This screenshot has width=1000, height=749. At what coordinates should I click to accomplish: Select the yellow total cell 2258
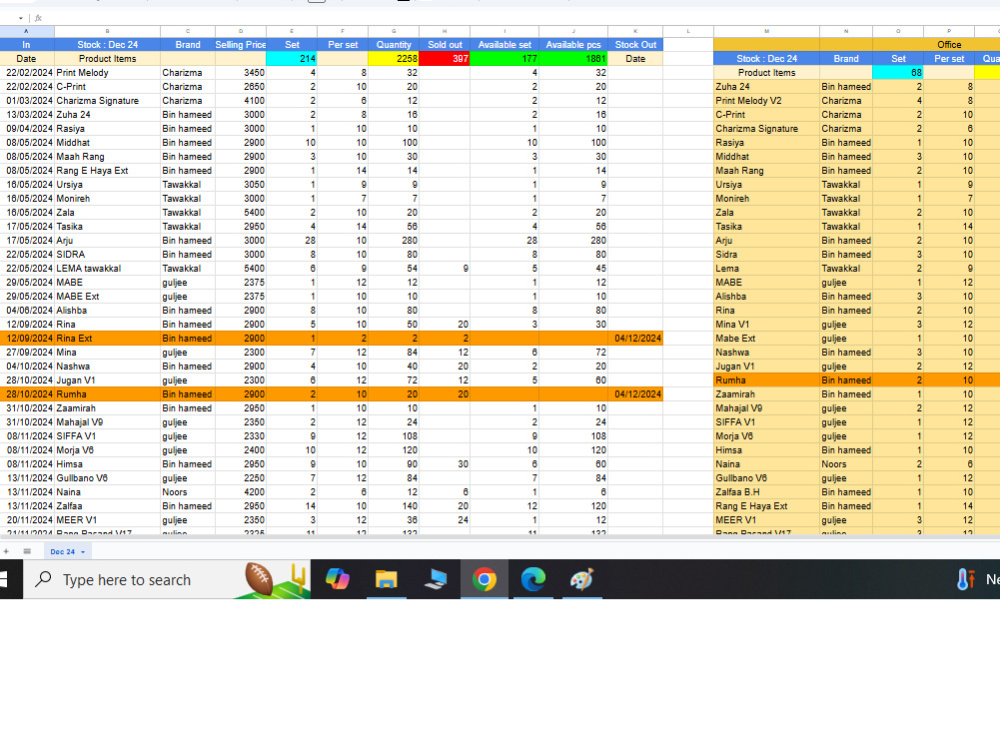pos(393,59)
